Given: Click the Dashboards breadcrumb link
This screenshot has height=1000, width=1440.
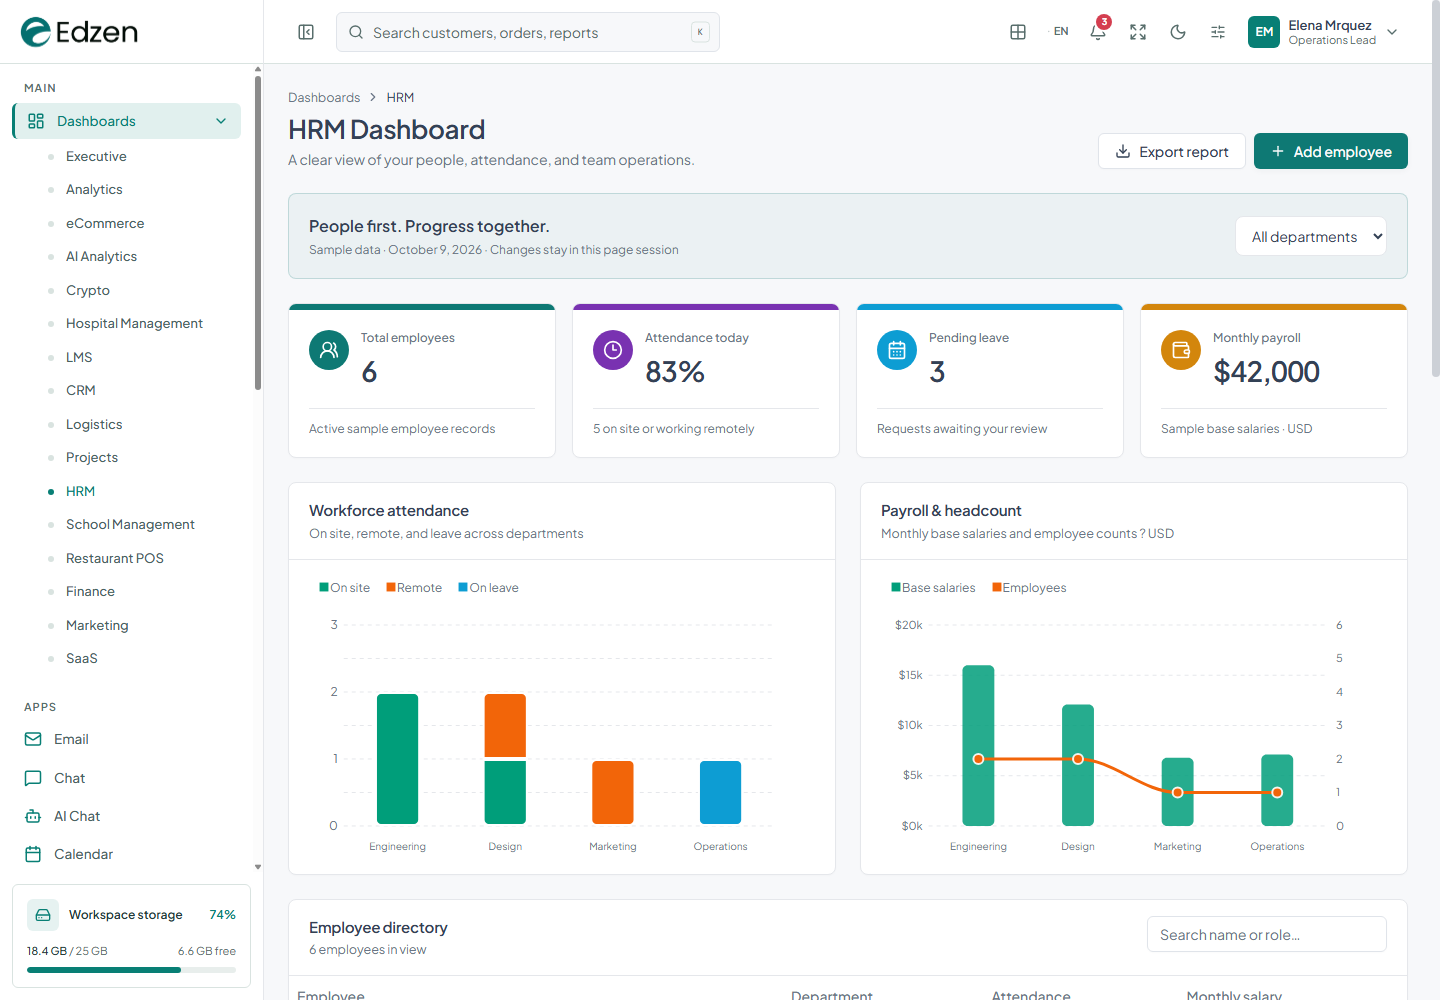Looking at the screenshot, I should [x=324, y=97].
